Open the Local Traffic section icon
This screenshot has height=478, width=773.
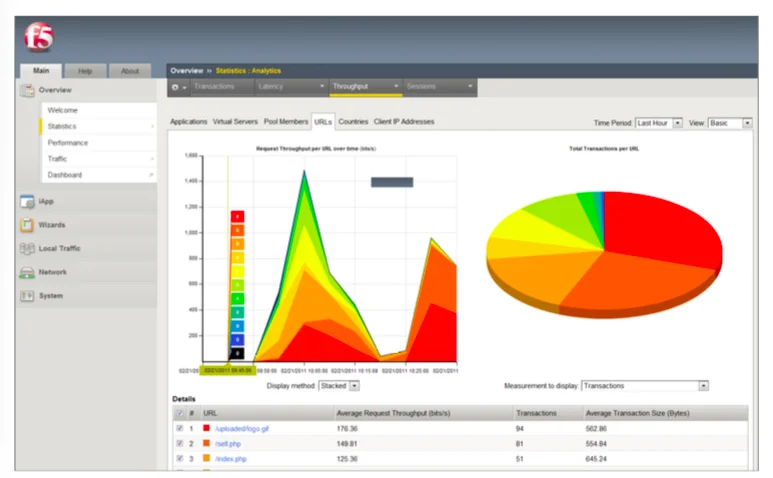pos(27,249)
